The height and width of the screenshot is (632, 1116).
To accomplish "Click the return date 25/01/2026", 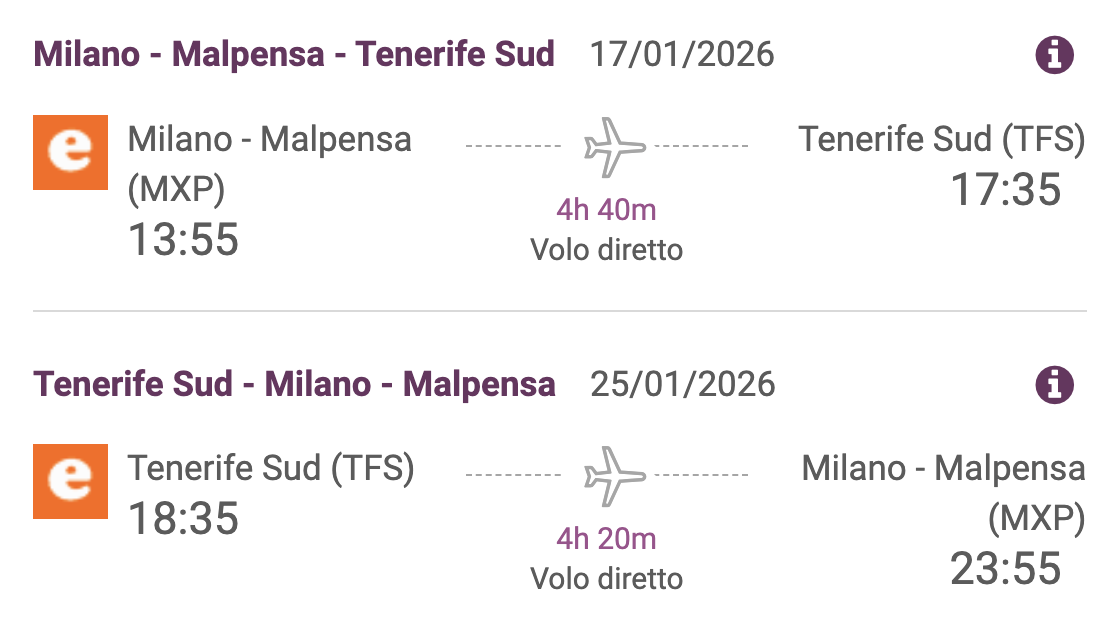I will tap(682, 384).
